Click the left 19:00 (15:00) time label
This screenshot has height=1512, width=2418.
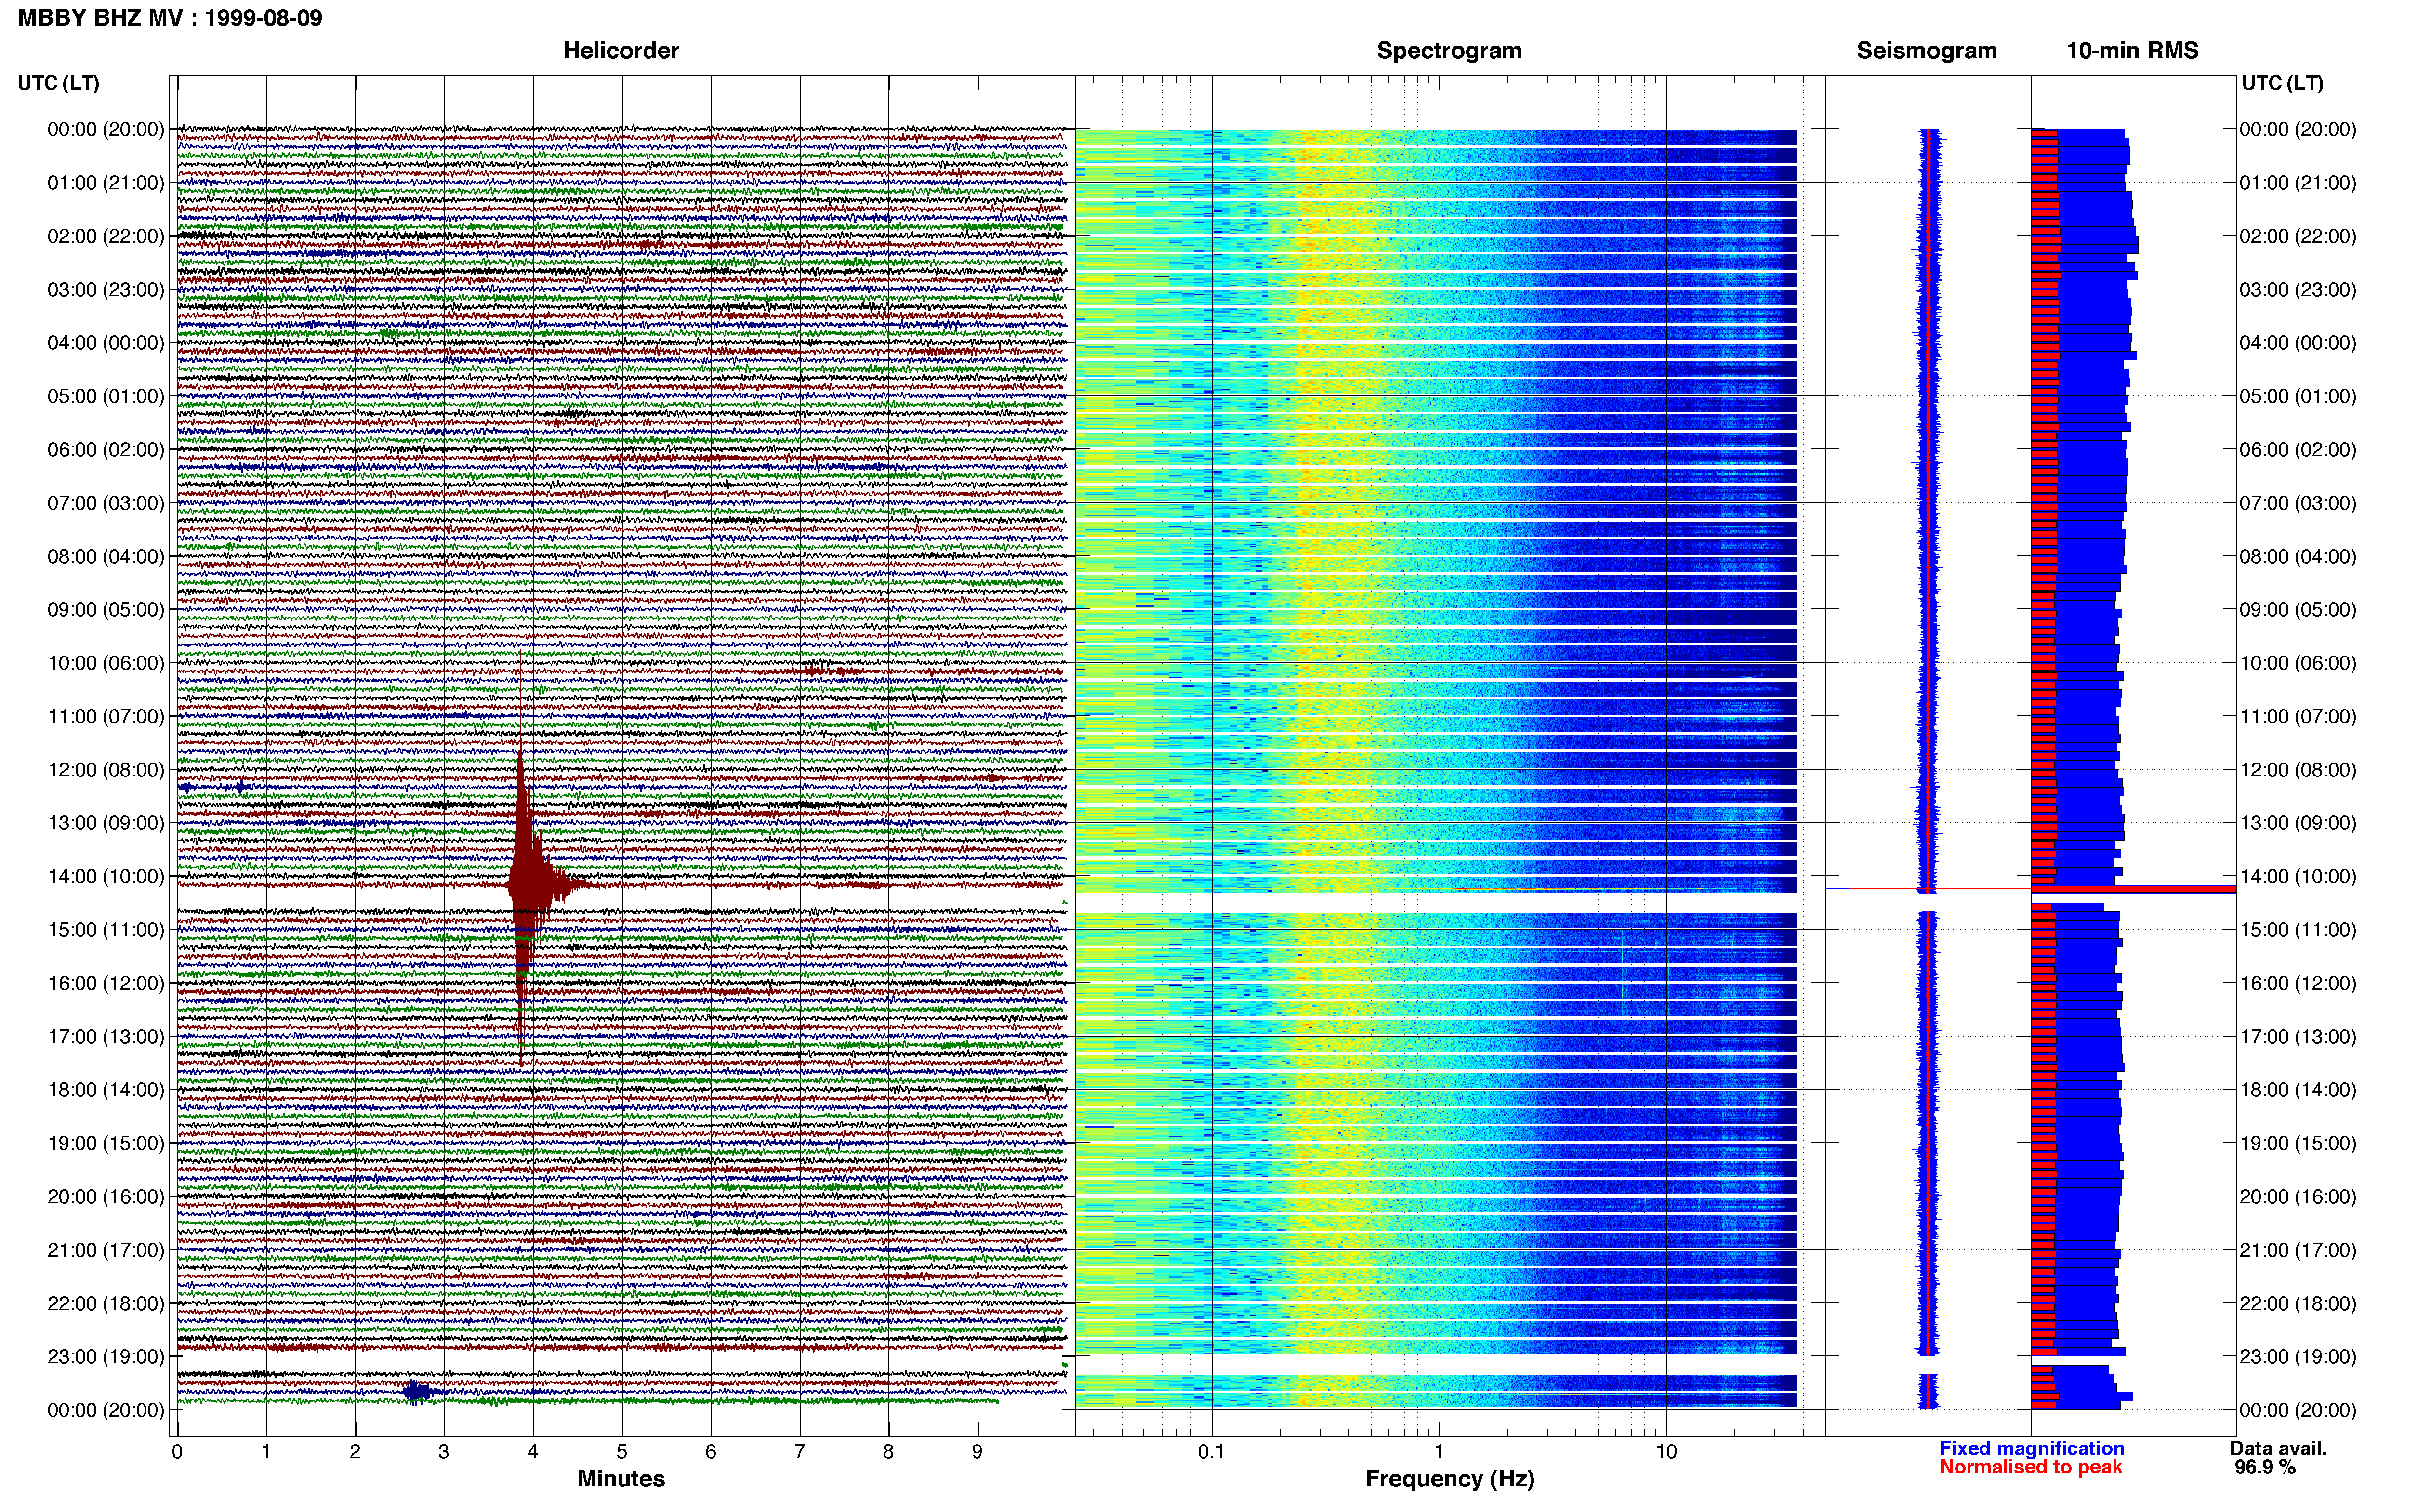click(x=106, y=1143)
